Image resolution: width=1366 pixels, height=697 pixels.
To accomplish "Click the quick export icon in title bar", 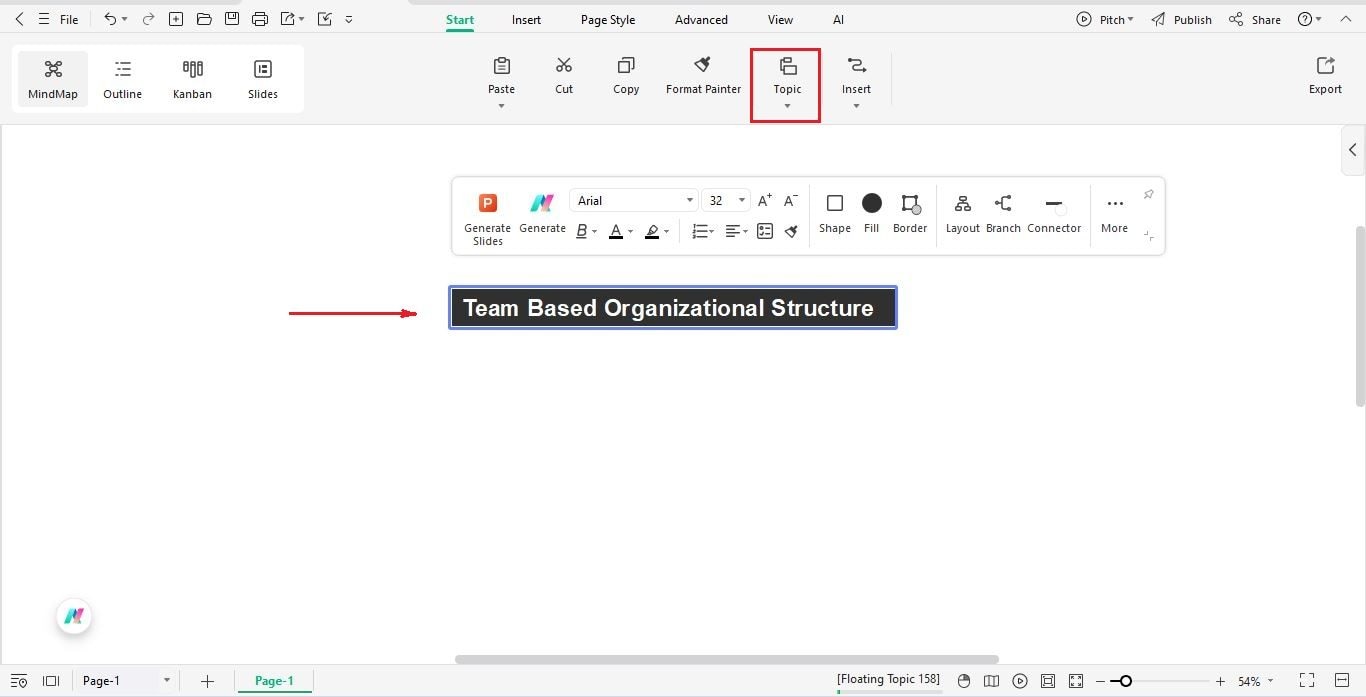I will [x=288, y=19].
